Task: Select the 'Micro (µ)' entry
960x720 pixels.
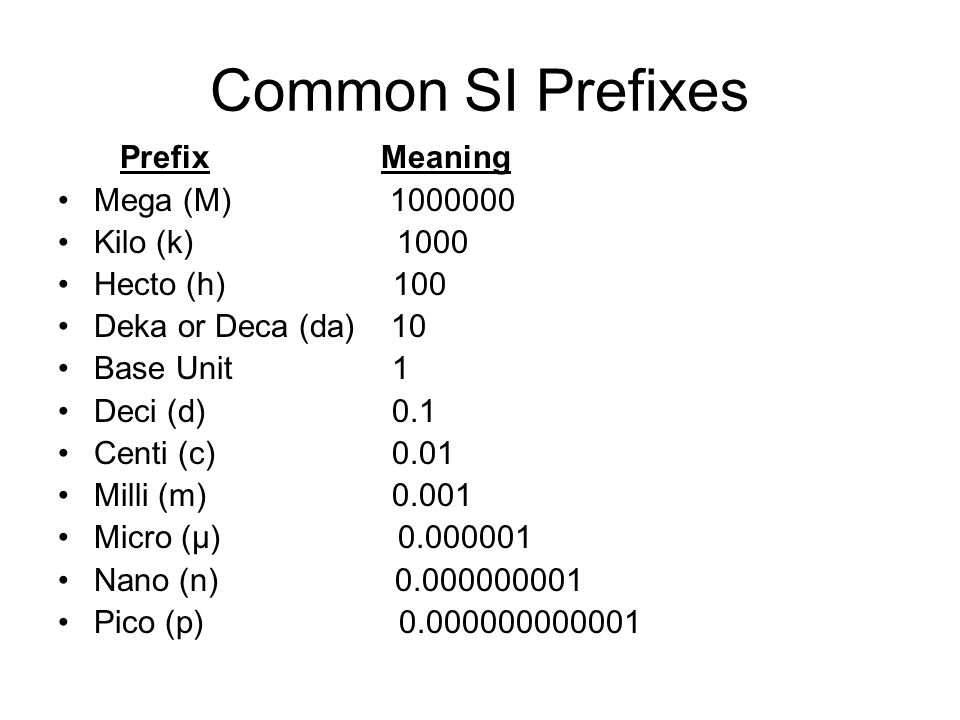Action: coord(157,538)
